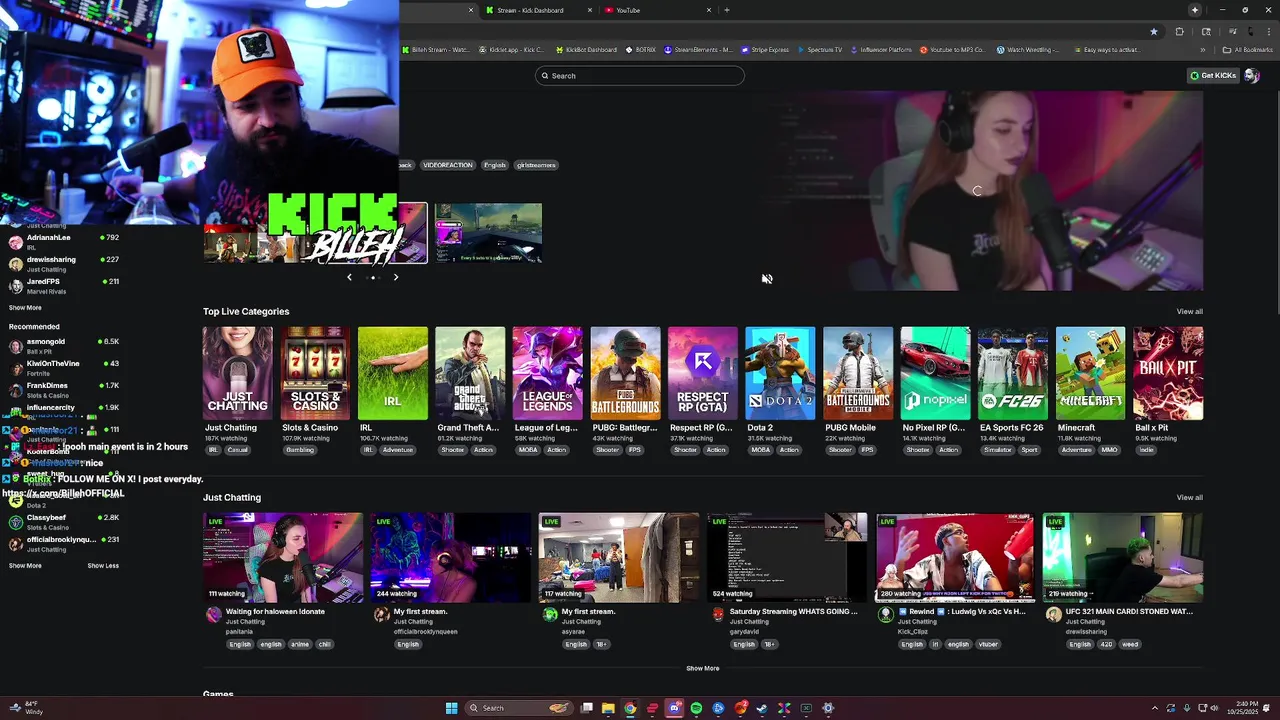Open drewissharing's channel in the sidebar
Screen dimensions: 1280x720
pyautogui.click(x=64, y=264)
